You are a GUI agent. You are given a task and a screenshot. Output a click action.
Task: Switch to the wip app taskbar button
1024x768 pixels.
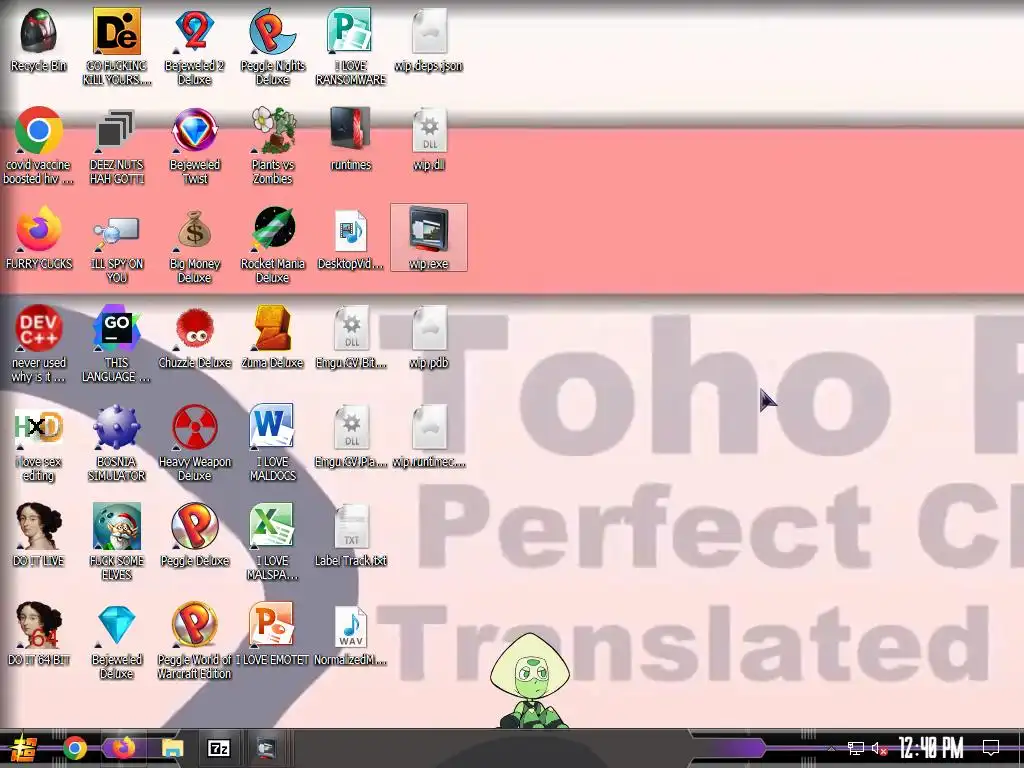pos(266,748)
